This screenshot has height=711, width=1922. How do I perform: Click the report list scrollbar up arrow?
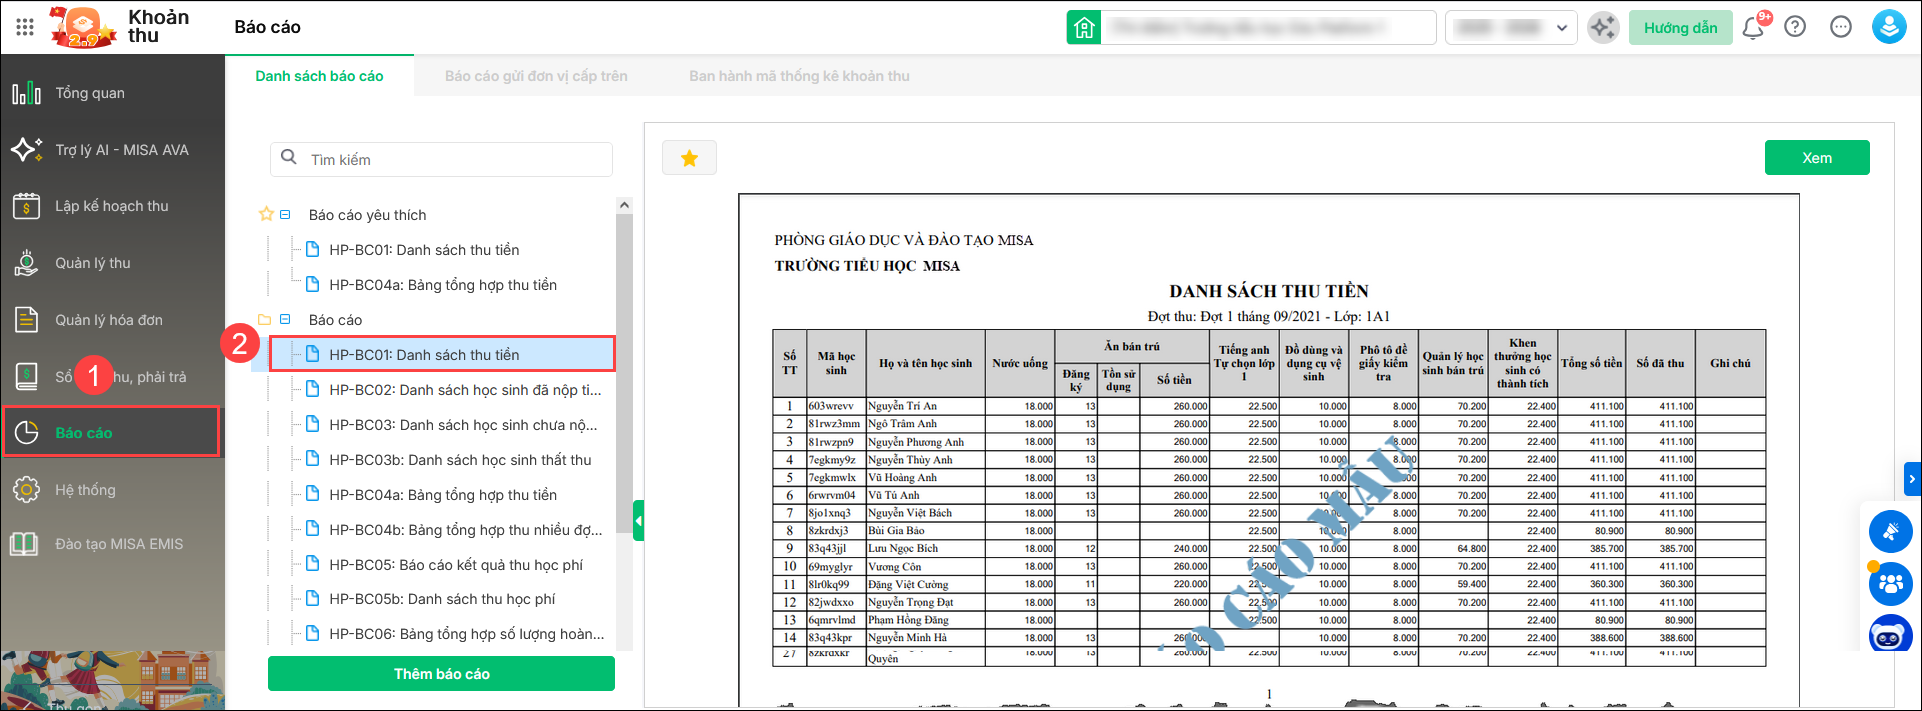624,205
